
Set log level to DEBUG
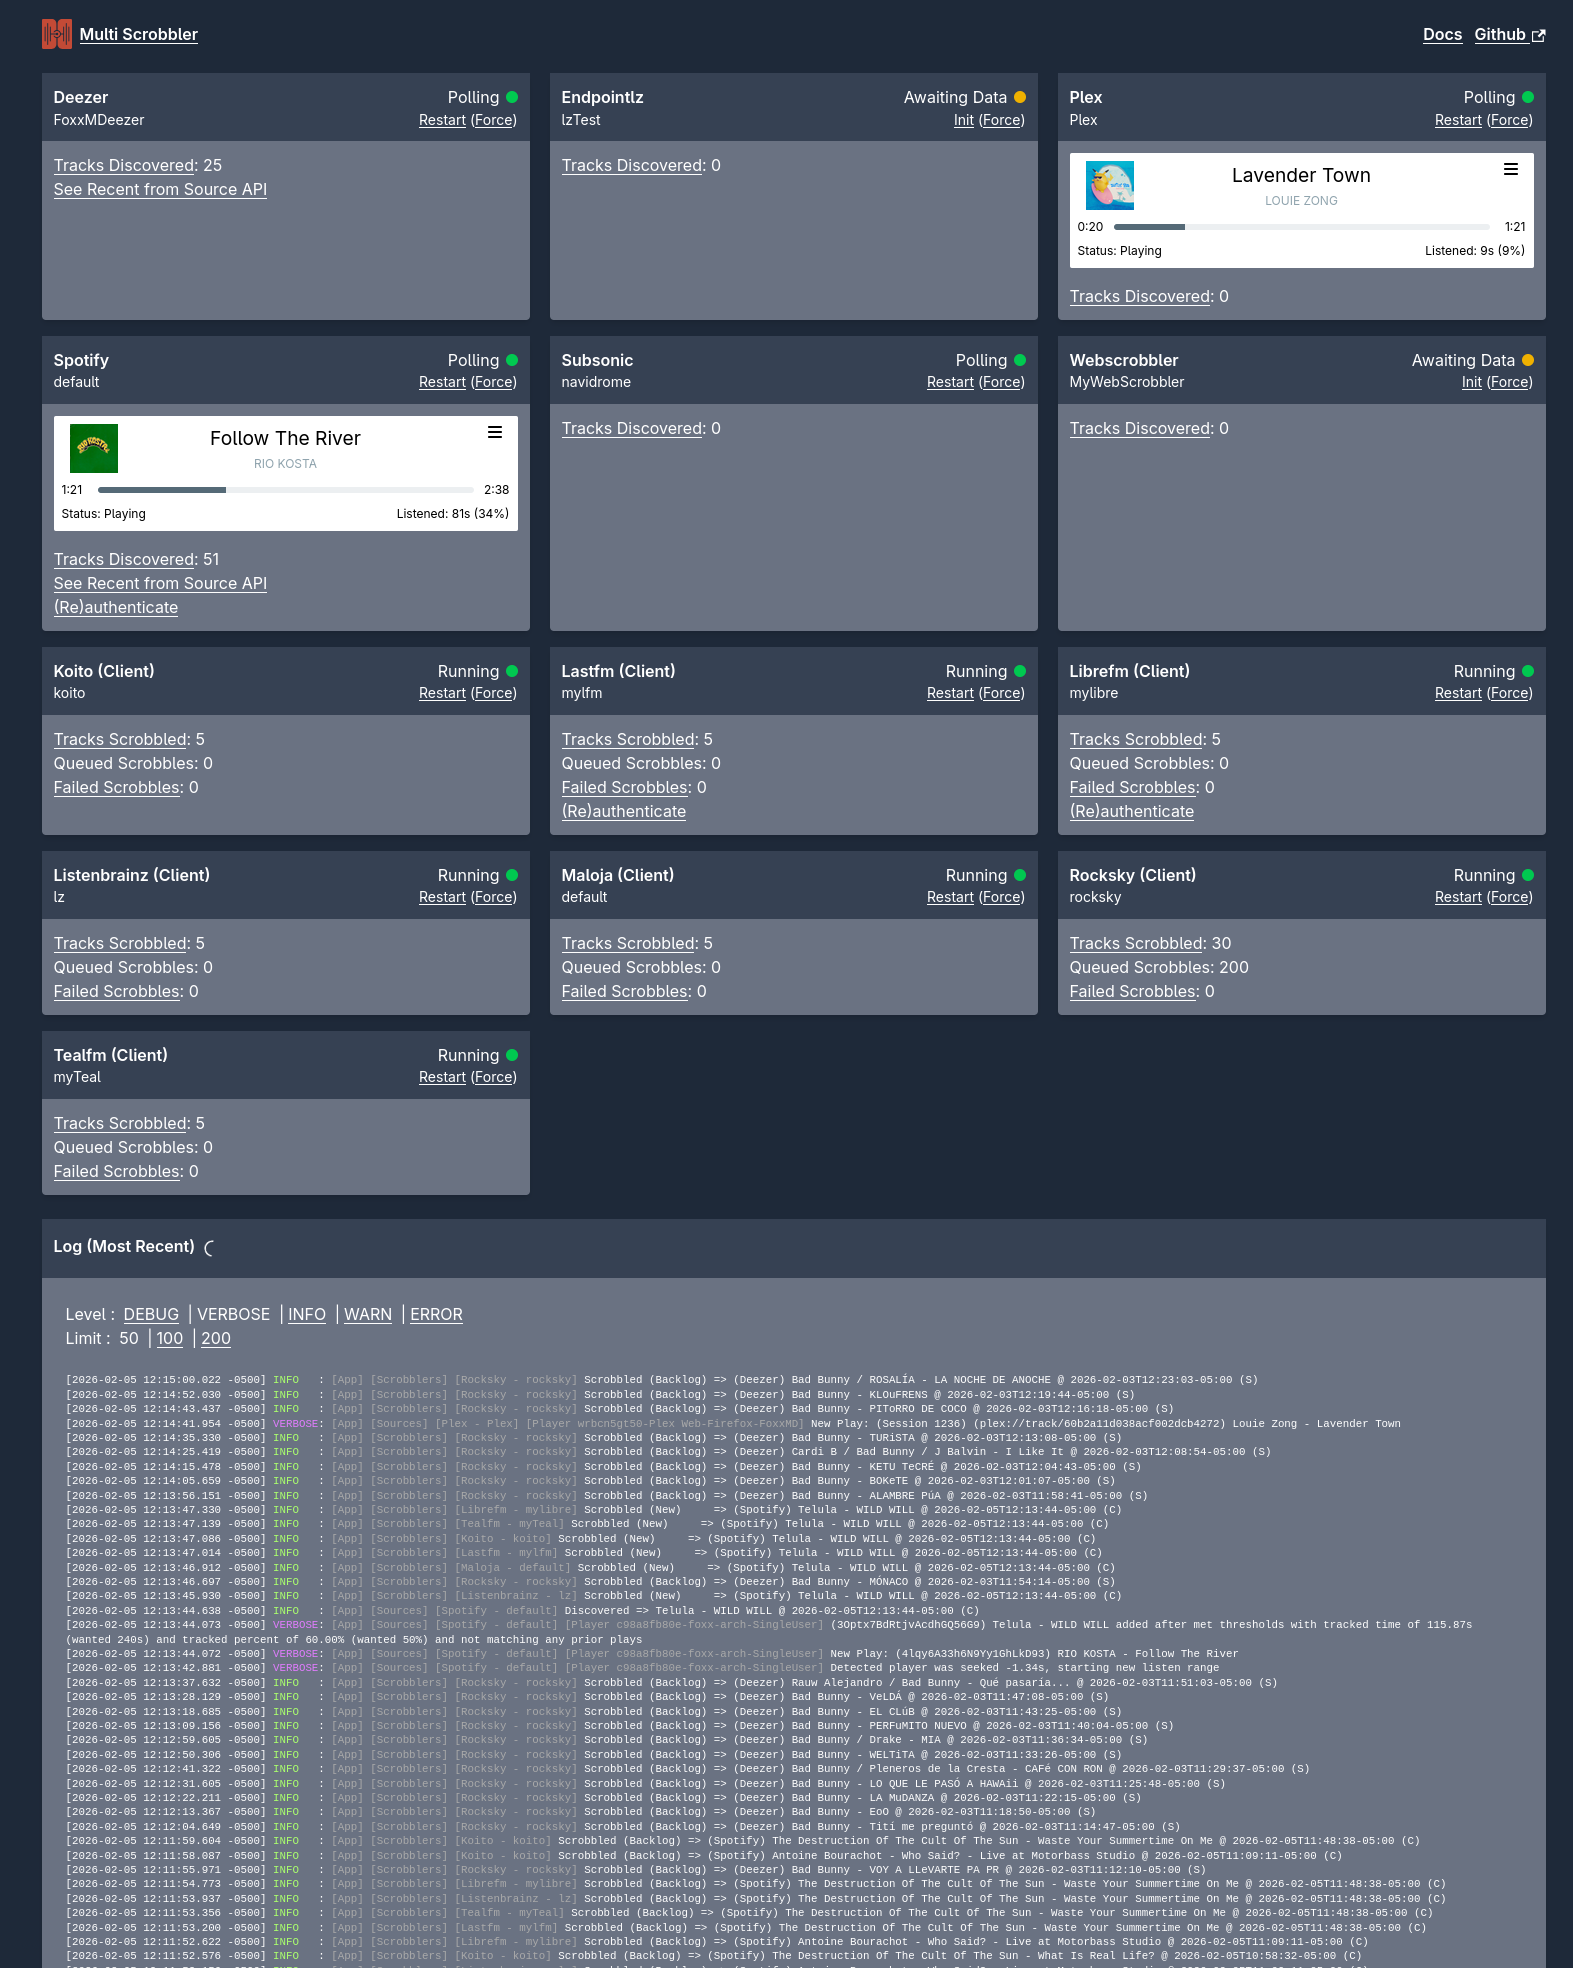pyautogui.click(x=151, y=1315)
